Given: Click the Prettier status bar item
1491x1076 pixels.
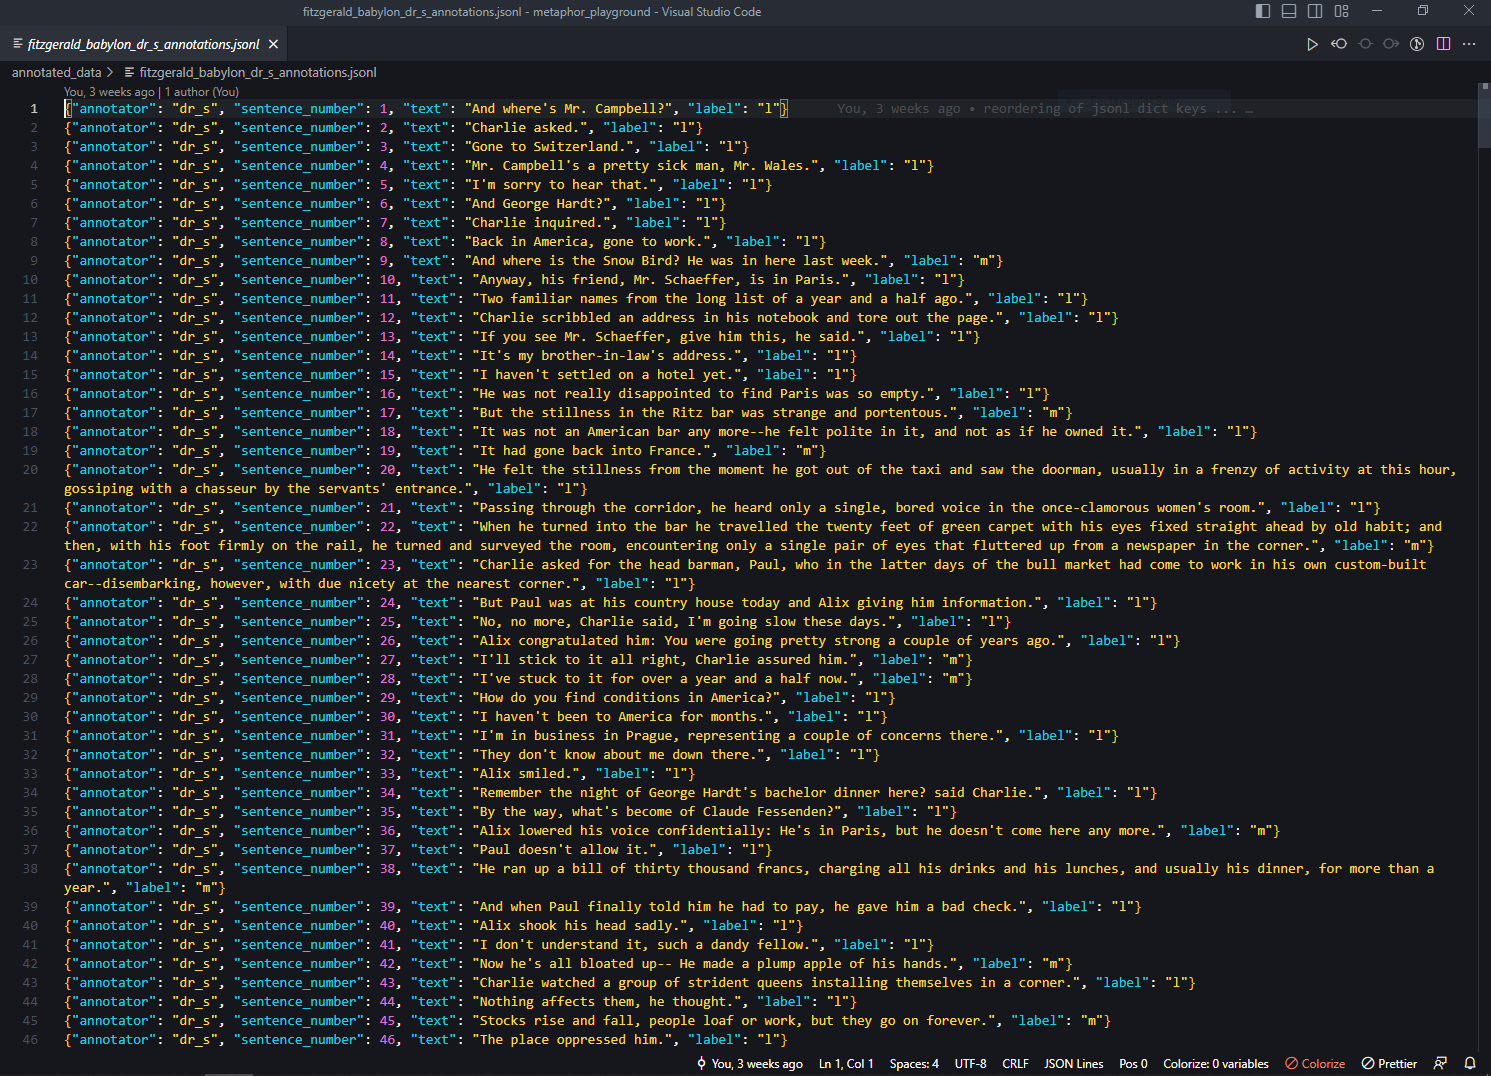Looking at the screenshot, I should click(1389, 1064).
